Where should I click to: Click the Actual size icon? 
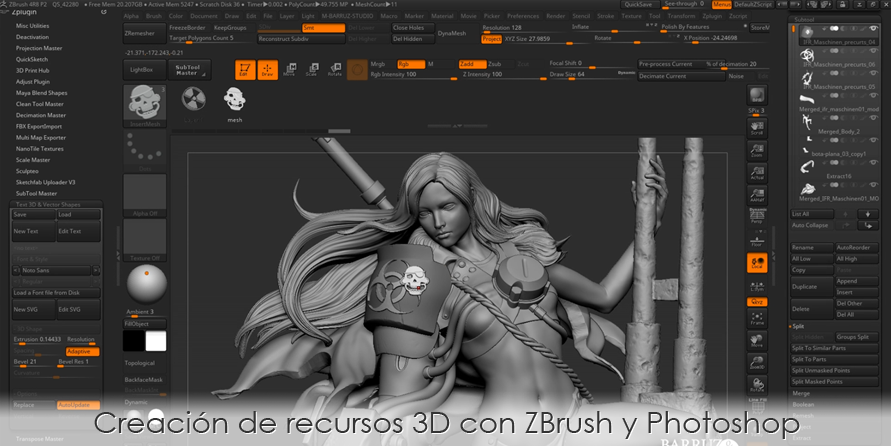757,173
